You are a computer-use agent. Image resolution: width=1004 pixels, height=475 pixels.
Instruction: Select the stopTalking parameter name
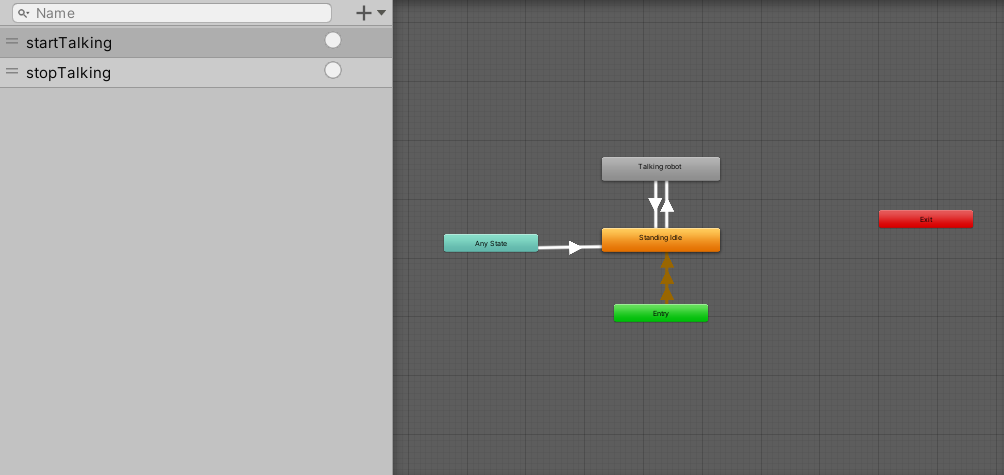point(68,73)
